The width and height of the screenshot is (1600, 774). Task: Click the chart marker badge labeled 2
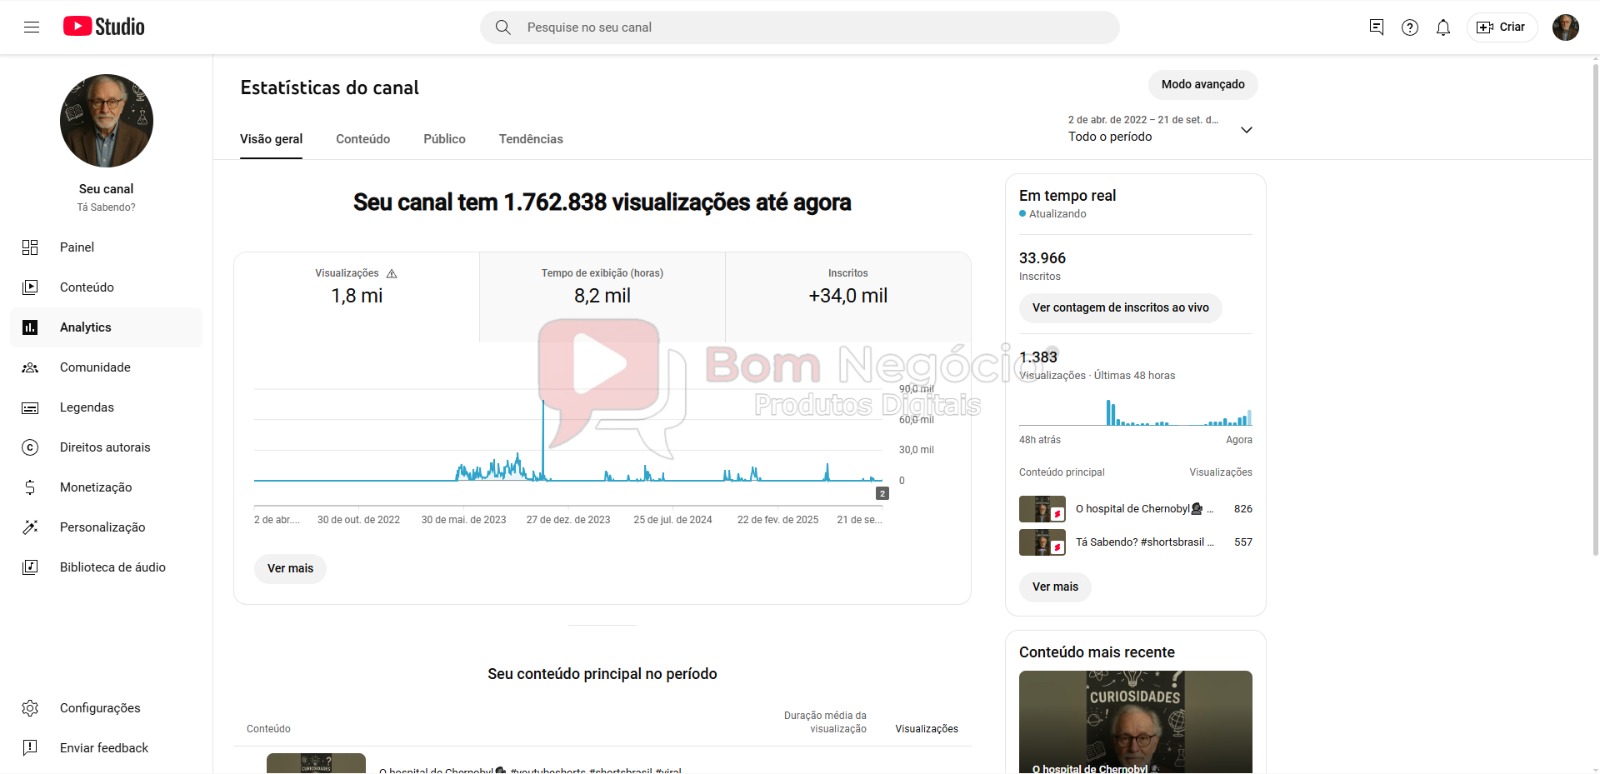coord(882,493)
